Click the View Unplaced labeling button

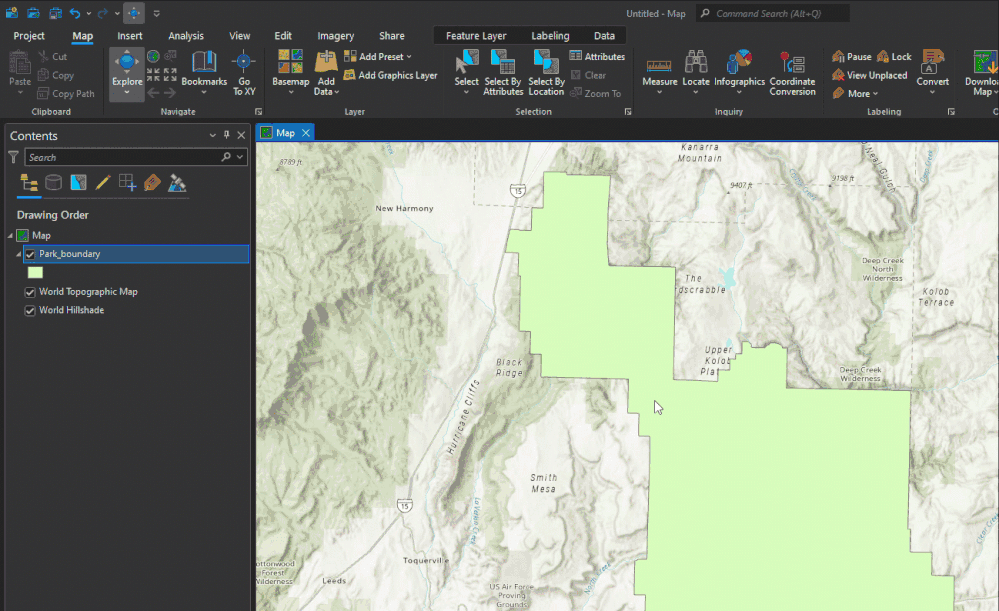[x=870, y=75]
